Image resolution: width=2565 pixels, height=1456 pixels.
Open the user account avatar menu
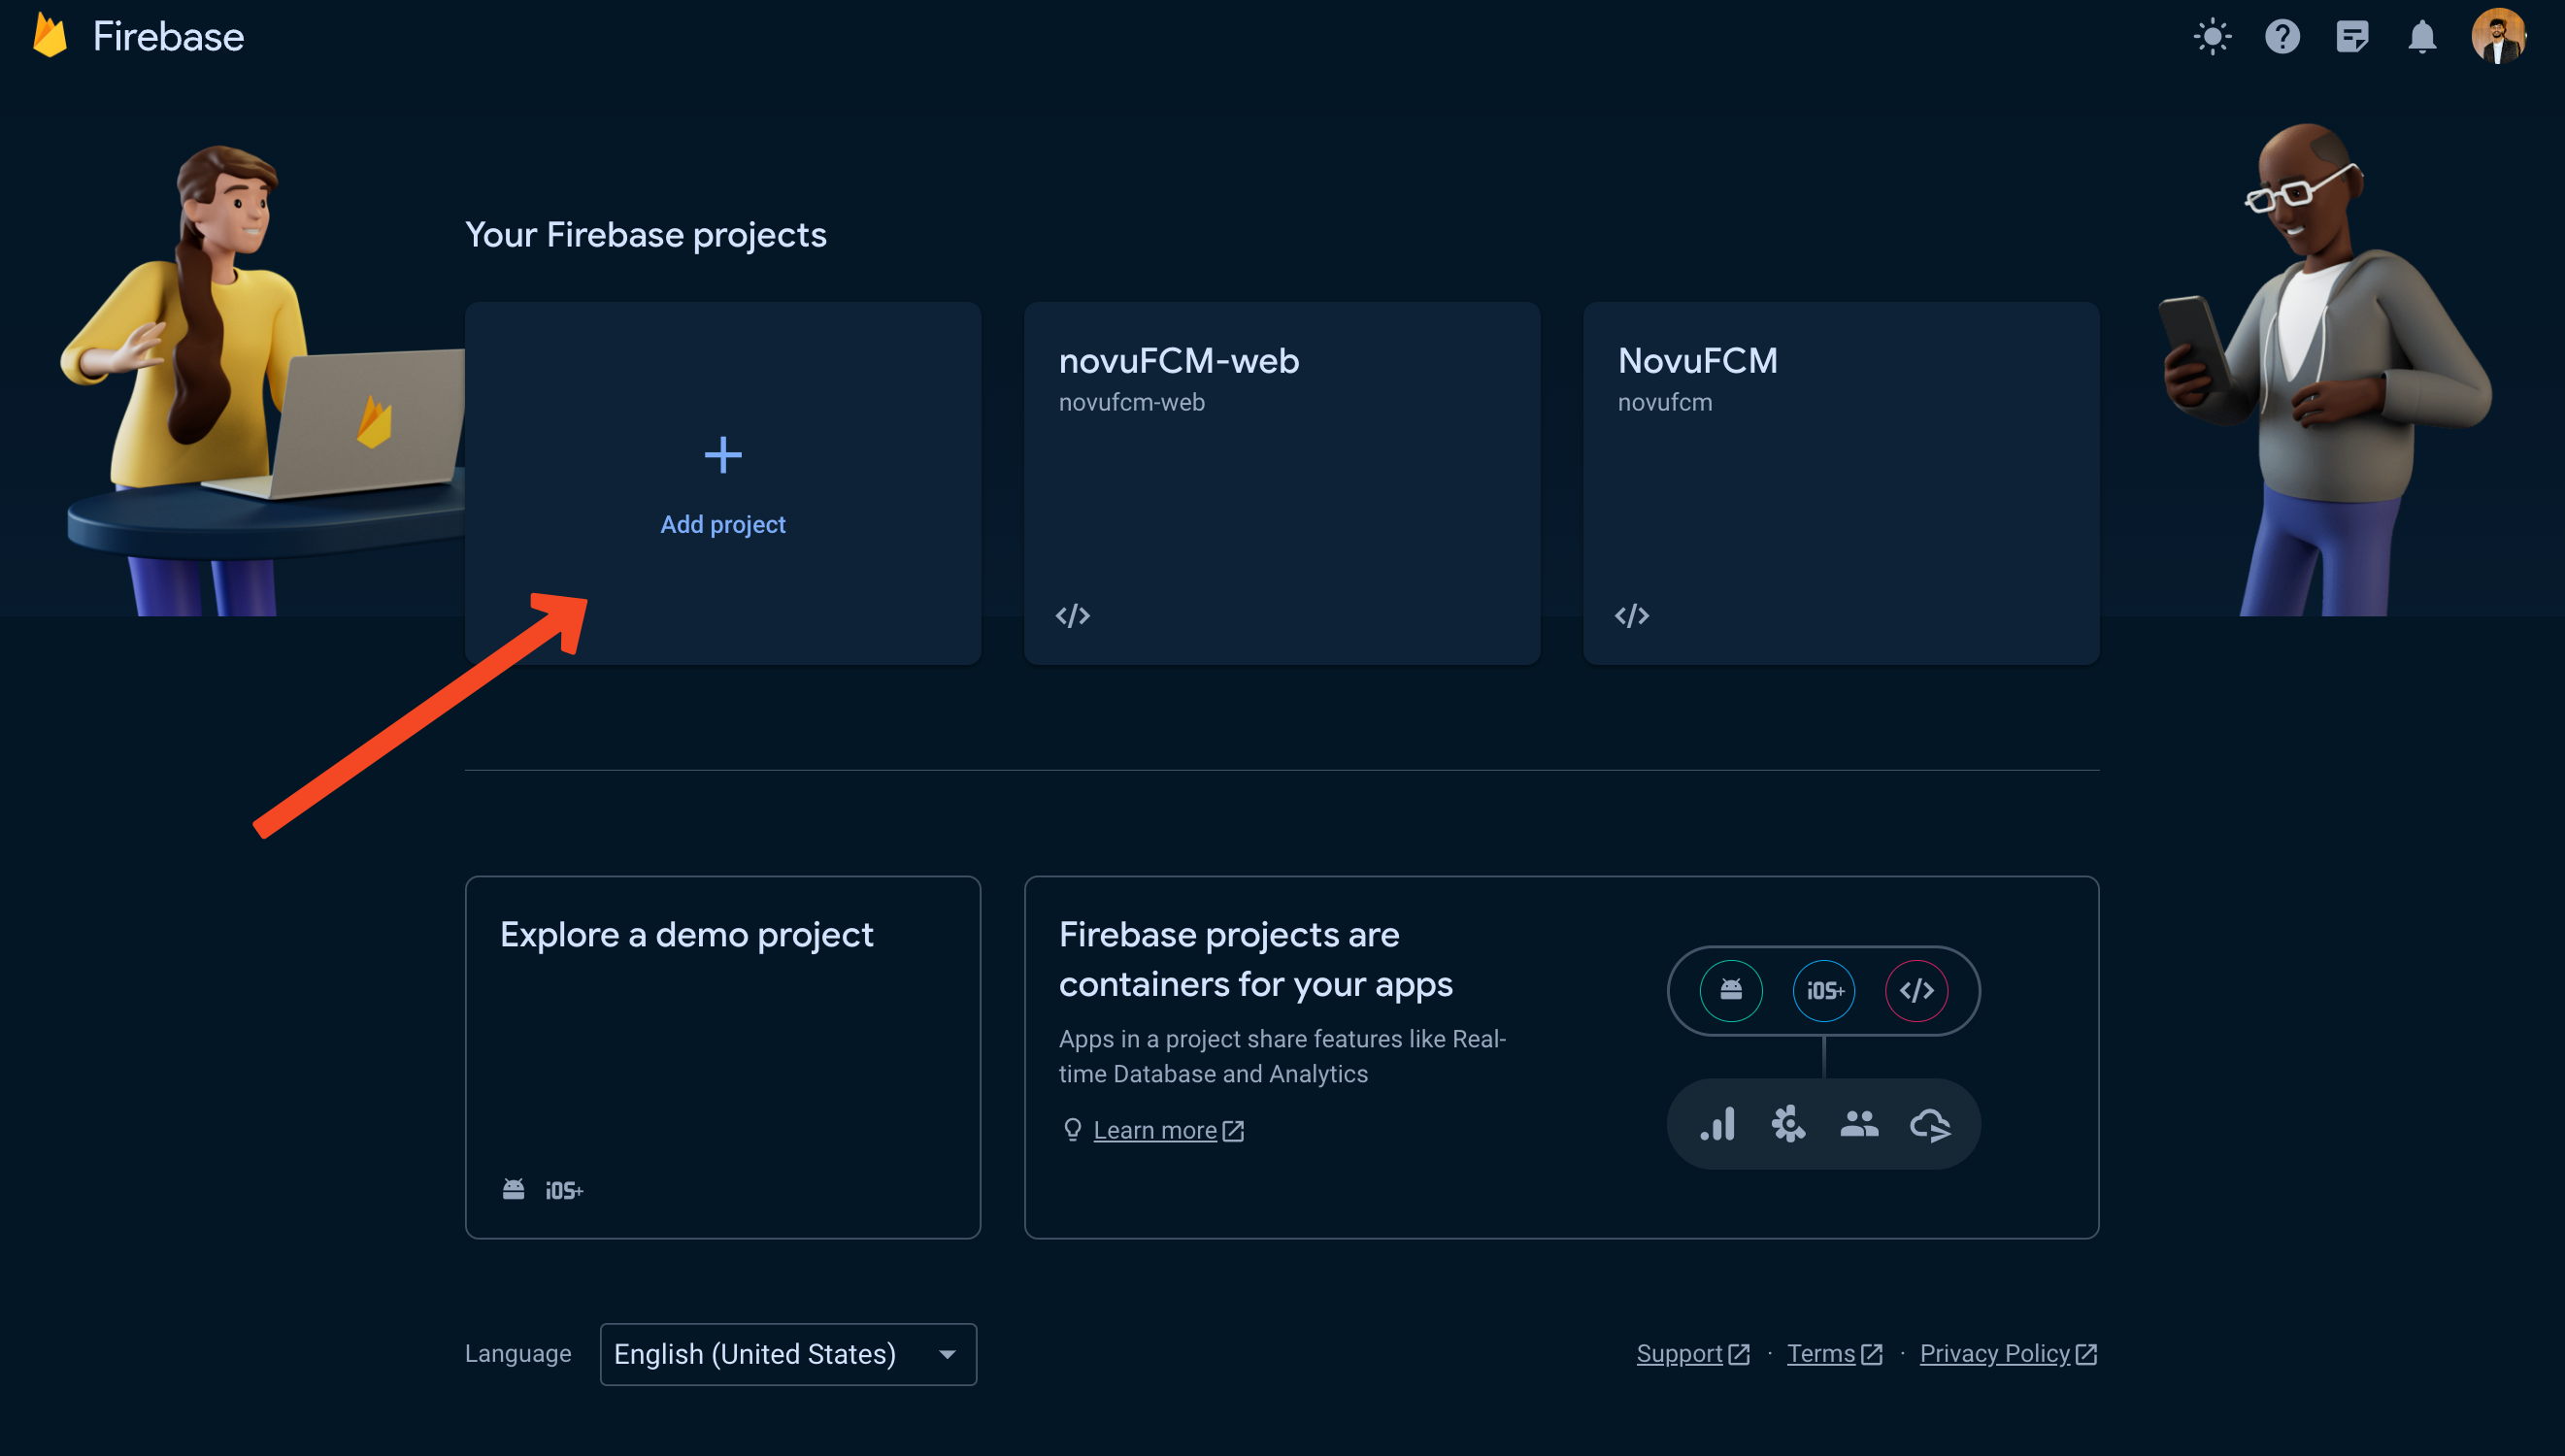pos(2497,37)
